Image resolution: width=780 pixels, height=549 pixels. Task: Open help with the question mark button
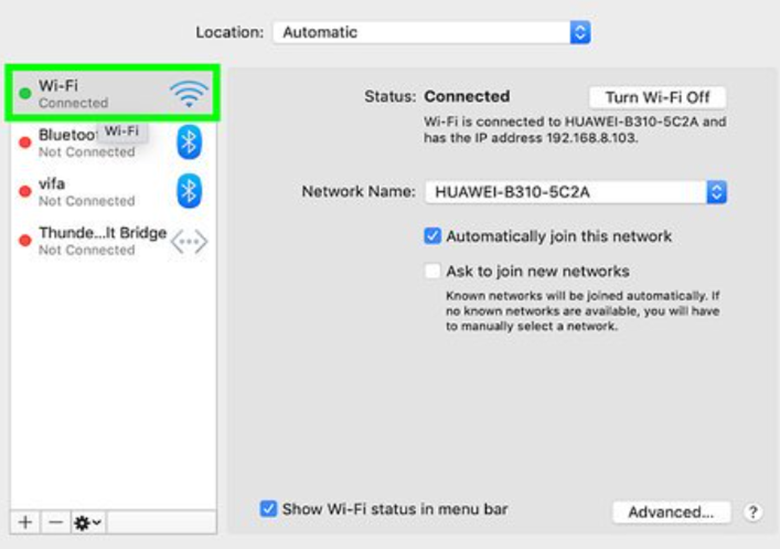pyautogui.click(x=753, y=512)
